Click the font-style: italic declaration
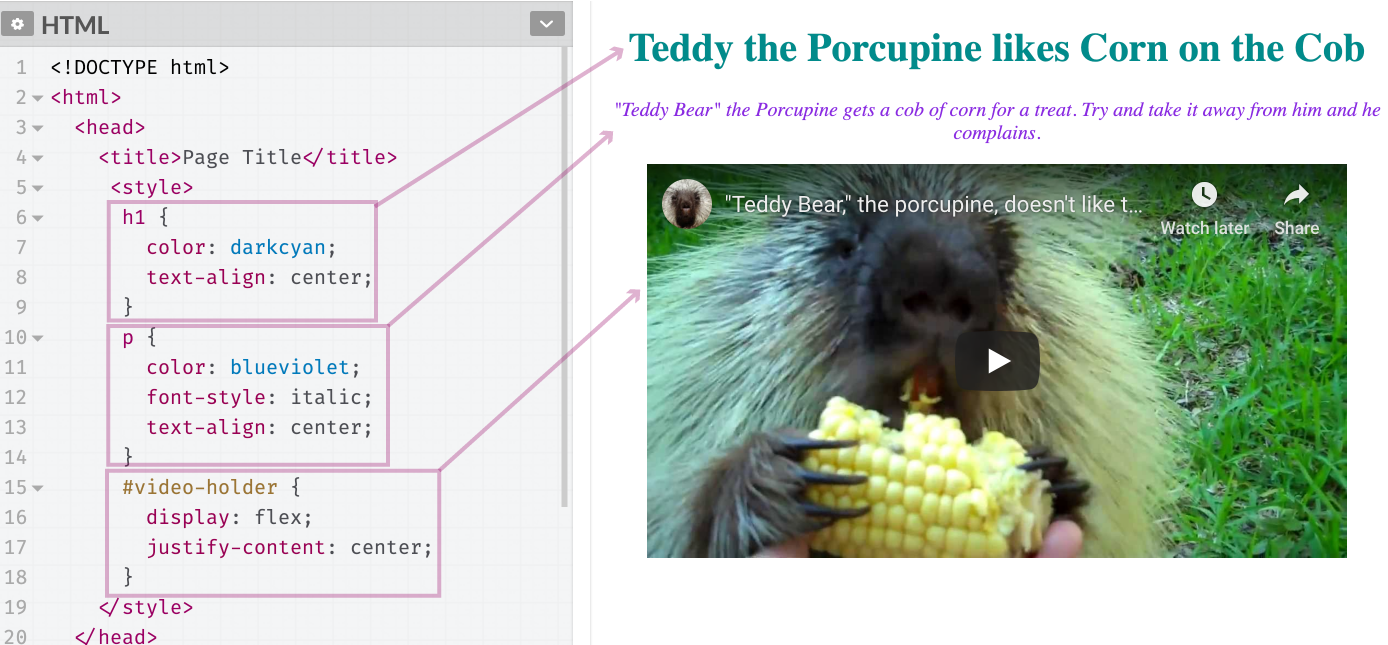The width and height of the screenshot is (1388, 645). [x=259, y=397]
